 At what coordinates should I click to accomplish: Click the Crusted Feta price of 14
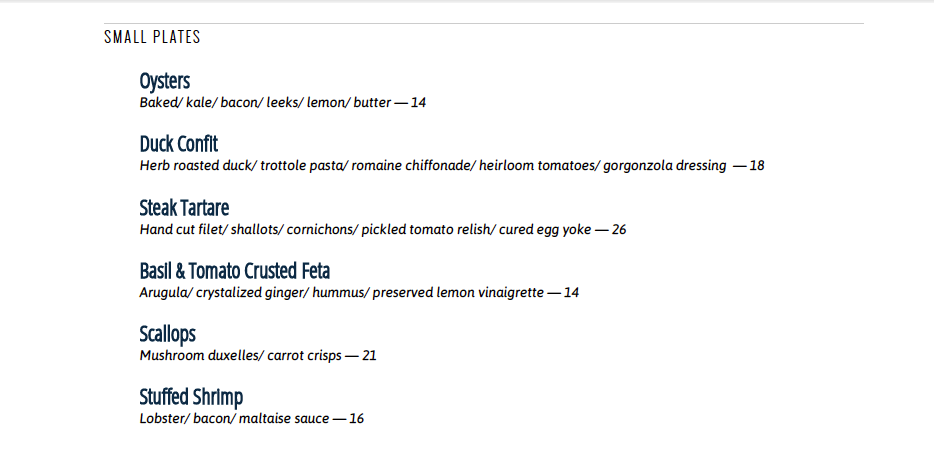[x=572, y=293]
